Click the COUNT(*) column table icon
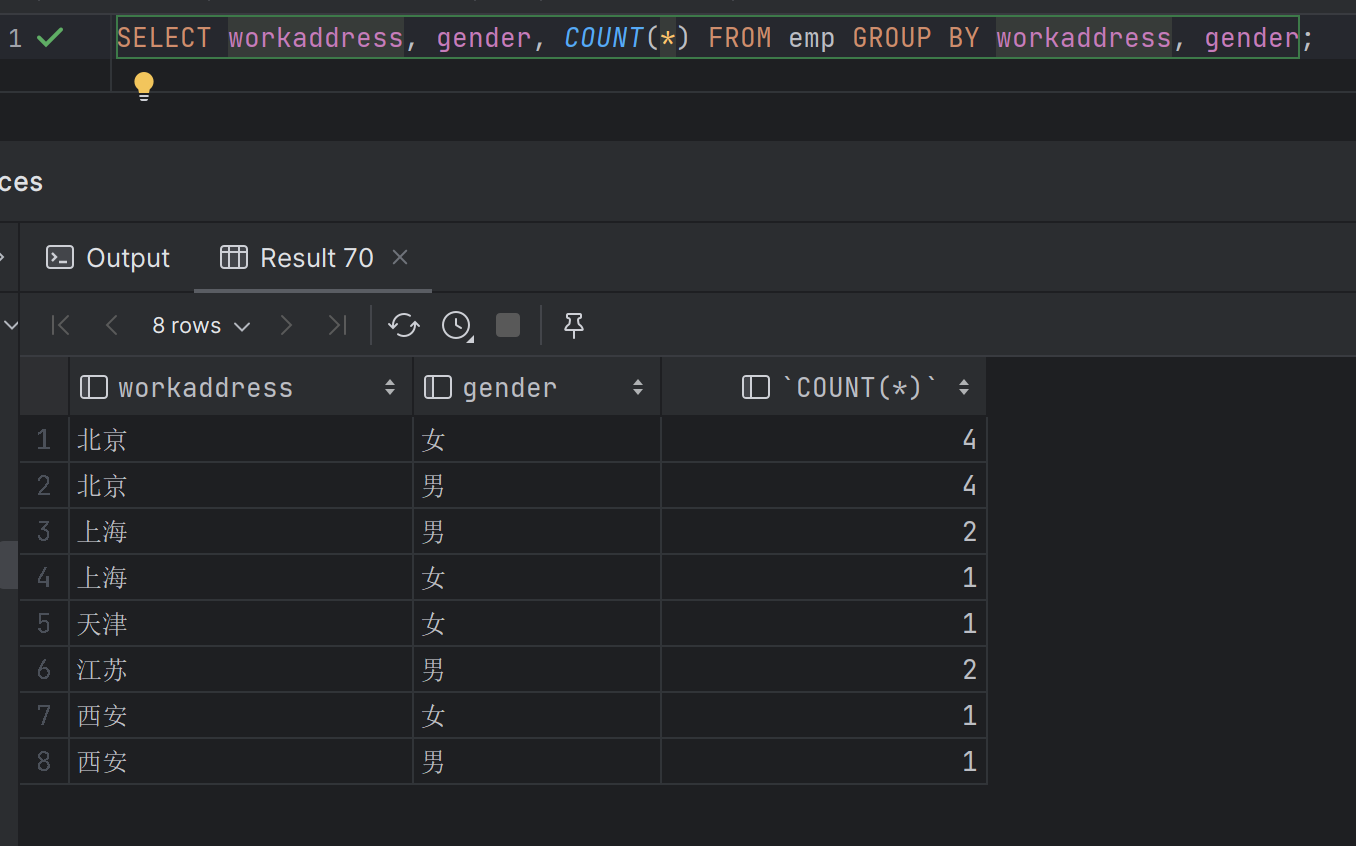Image resolution: width=1356 pixels, height=846 pixels. pos(756,387)
